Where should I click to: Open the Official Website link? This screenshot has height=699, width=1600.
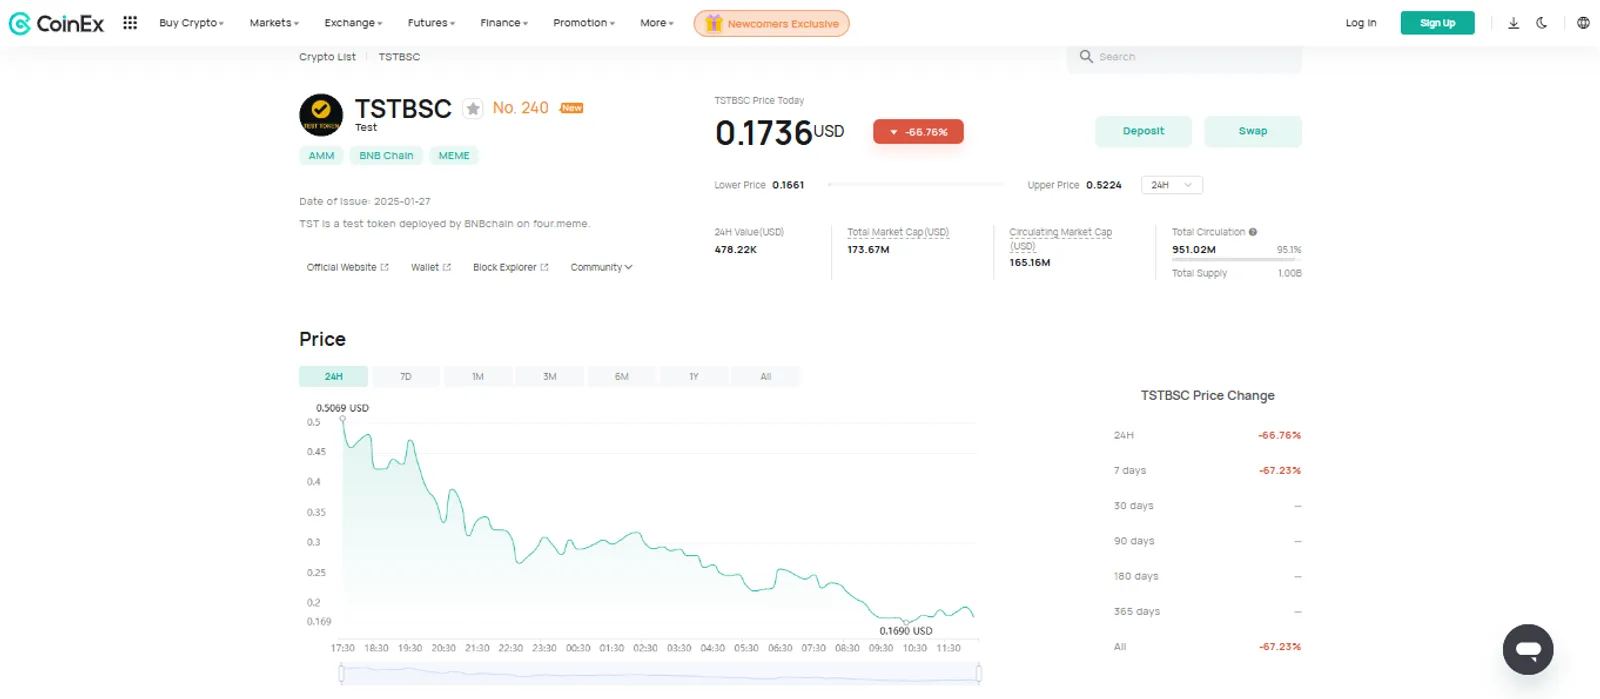tap(347, 268)
